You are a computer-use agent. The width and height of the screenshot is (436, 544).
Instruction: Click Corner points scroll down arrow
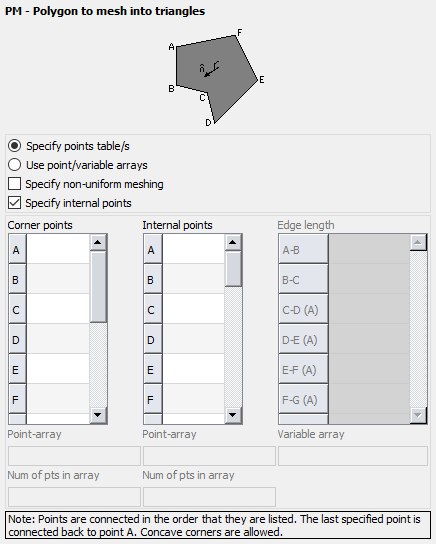pyautogui.click(x=98, y=415)
